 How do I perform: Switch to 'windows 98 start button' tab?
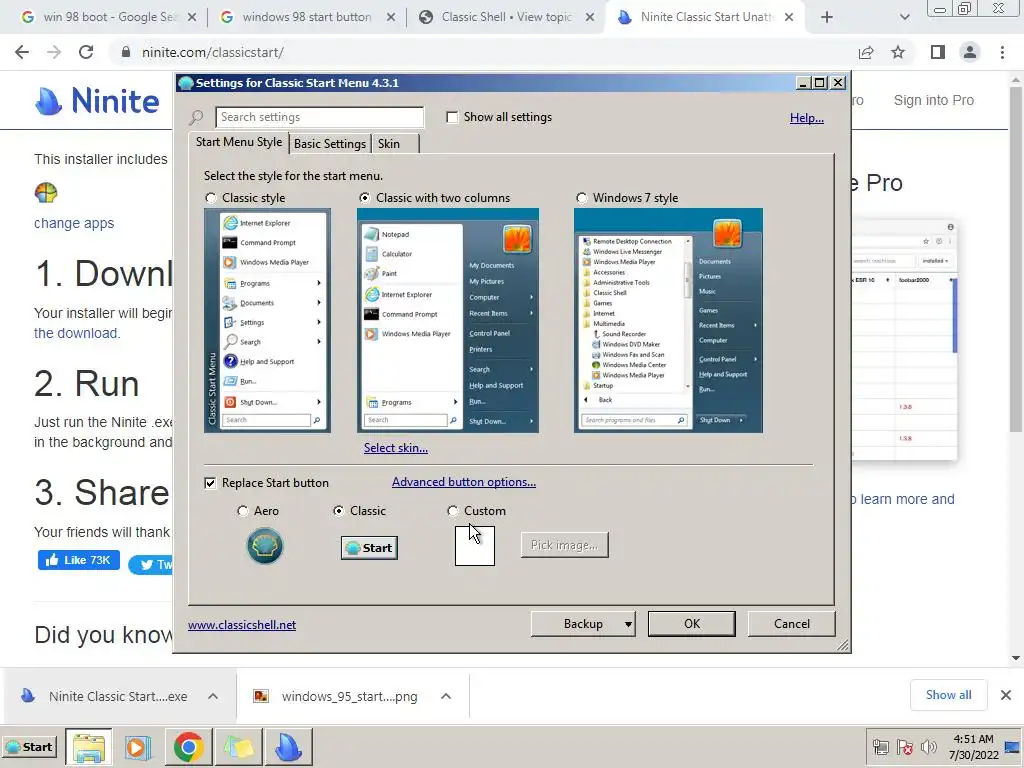[306, 18]
